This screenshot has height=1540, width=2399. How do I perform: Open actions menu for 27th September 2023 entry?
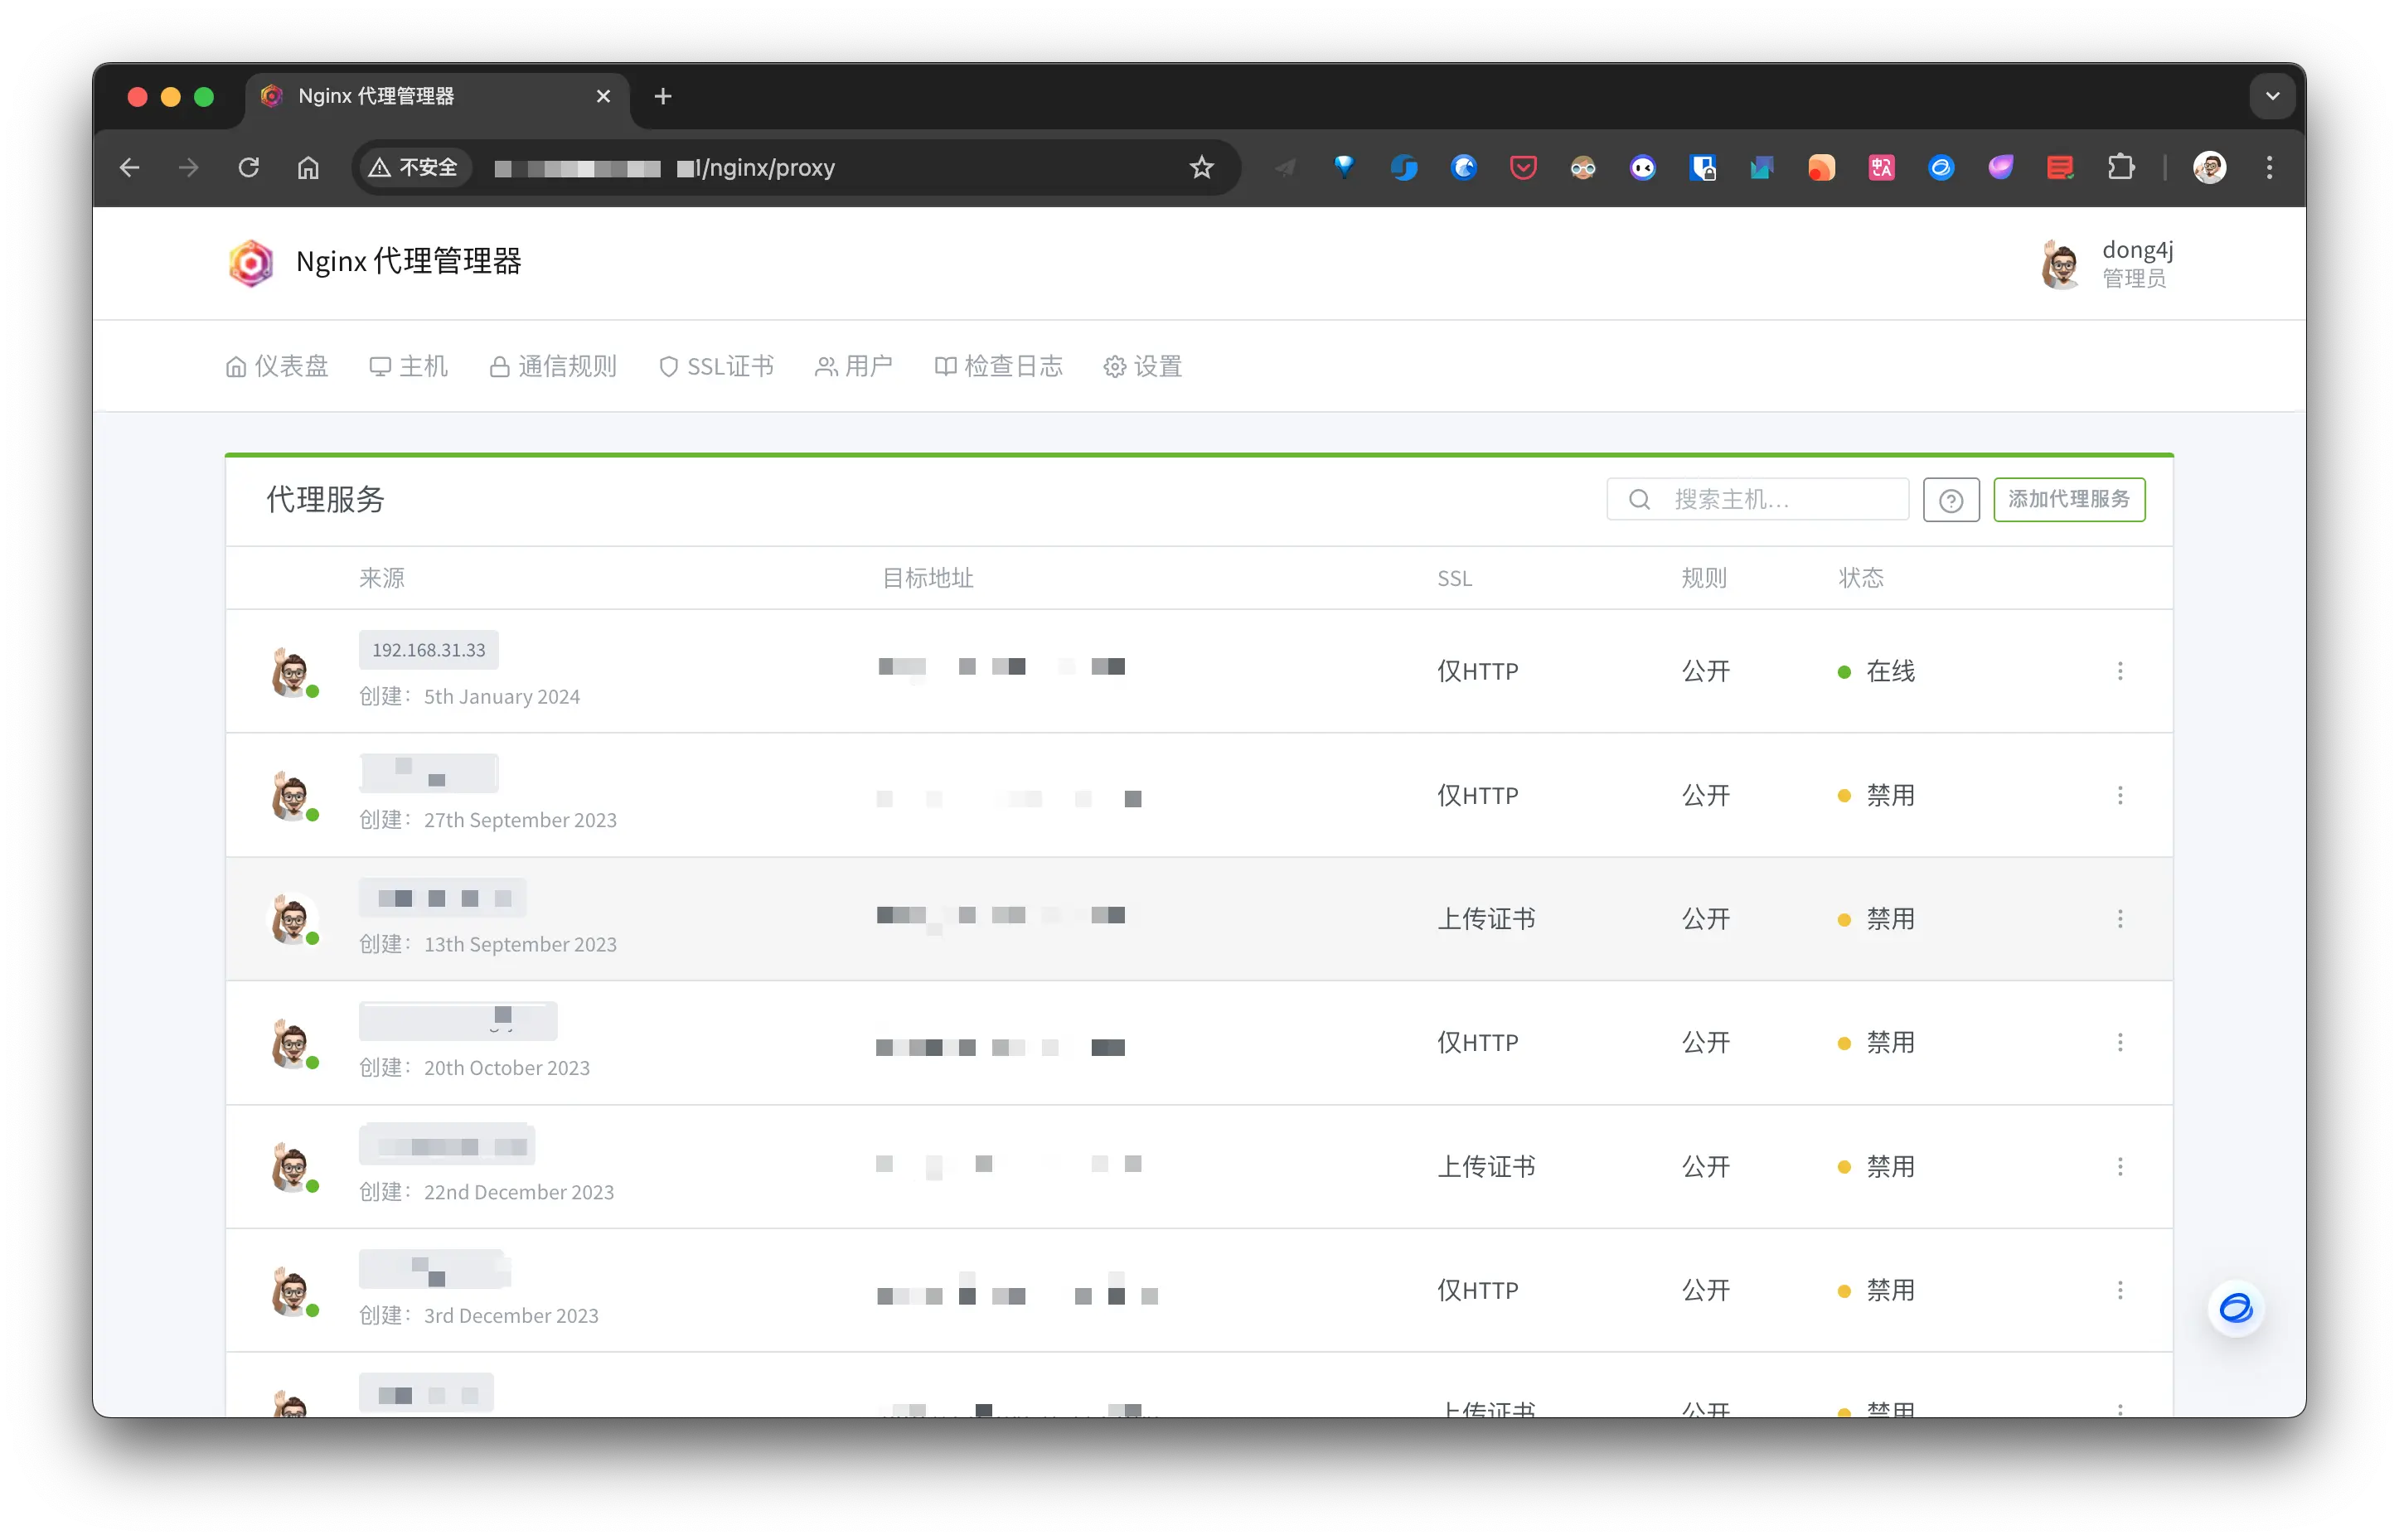click(x=2119, y=795)
